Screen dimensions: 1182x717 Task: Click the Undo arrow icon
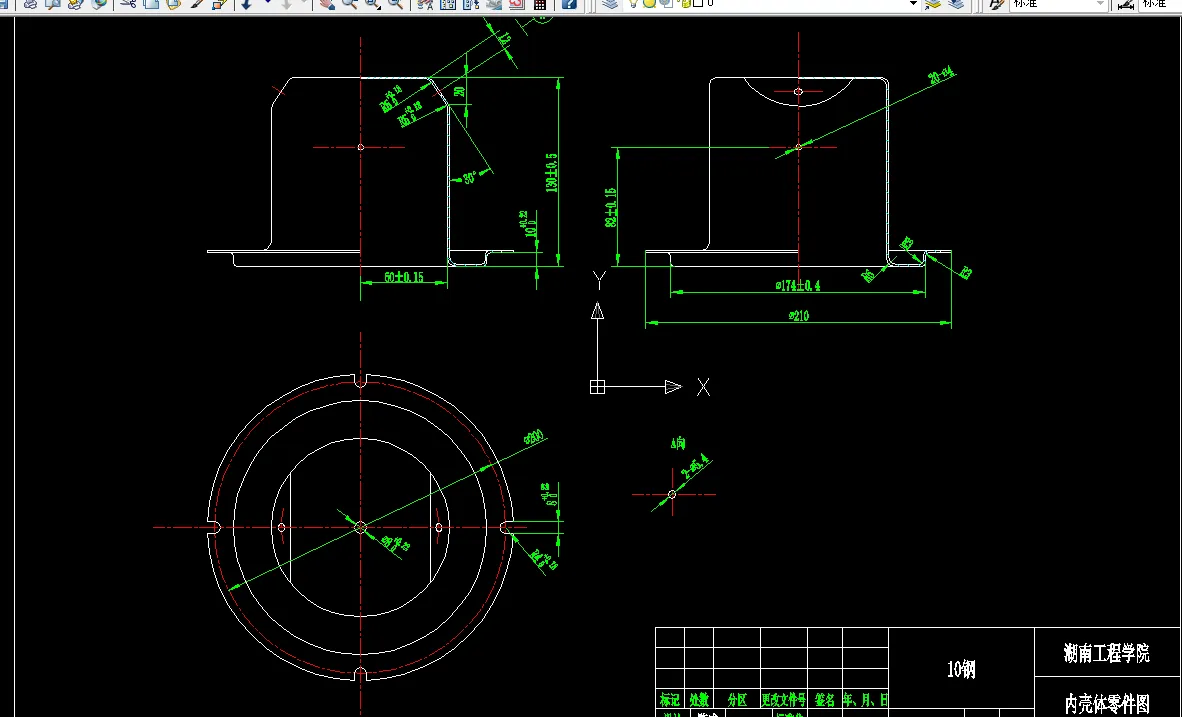[x=247, y=4]
